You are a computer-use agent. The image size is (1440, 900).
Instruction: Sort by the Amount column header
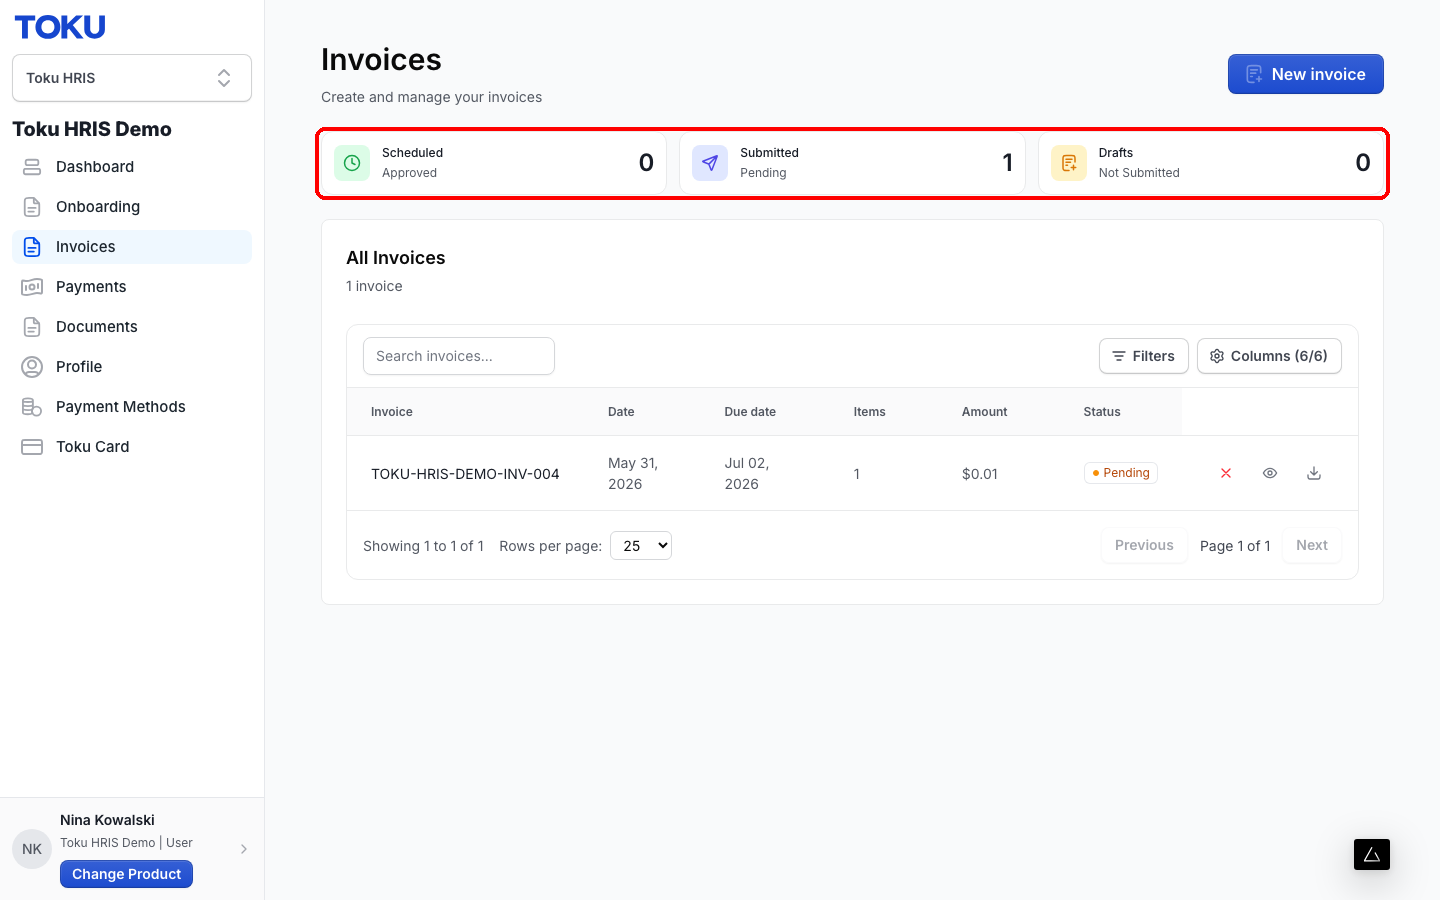click(x=984, y=412)
